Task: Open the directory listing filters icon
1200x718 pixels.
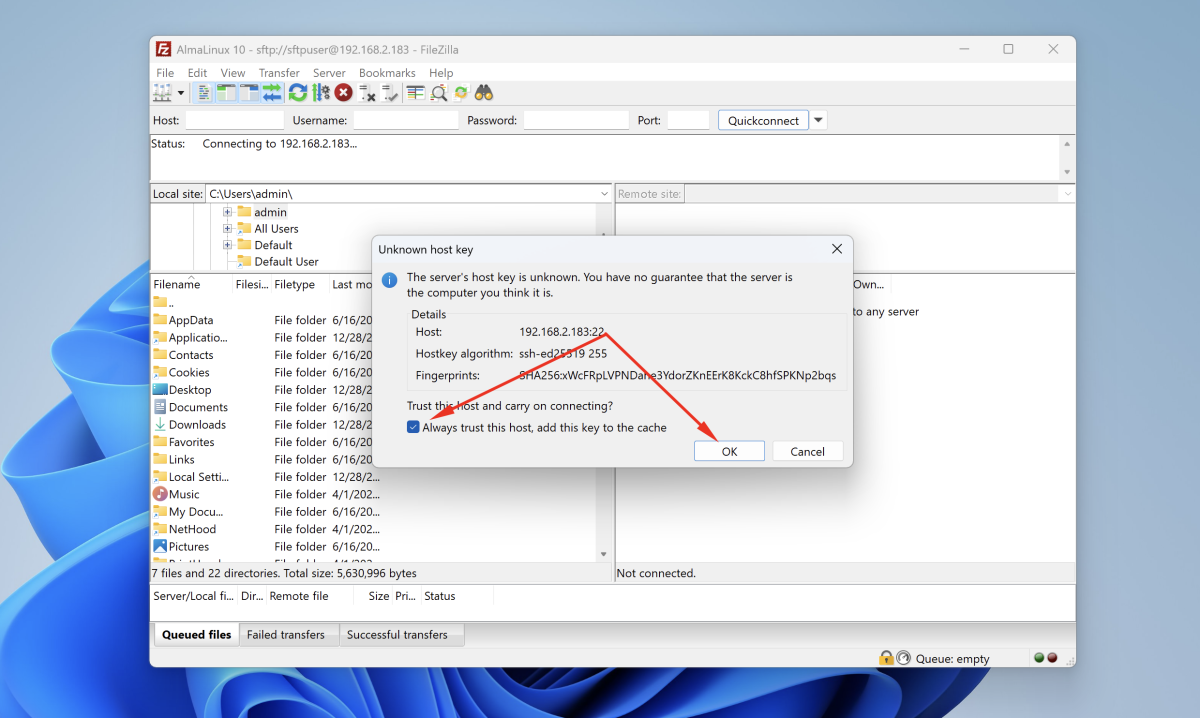Action: 415,93
